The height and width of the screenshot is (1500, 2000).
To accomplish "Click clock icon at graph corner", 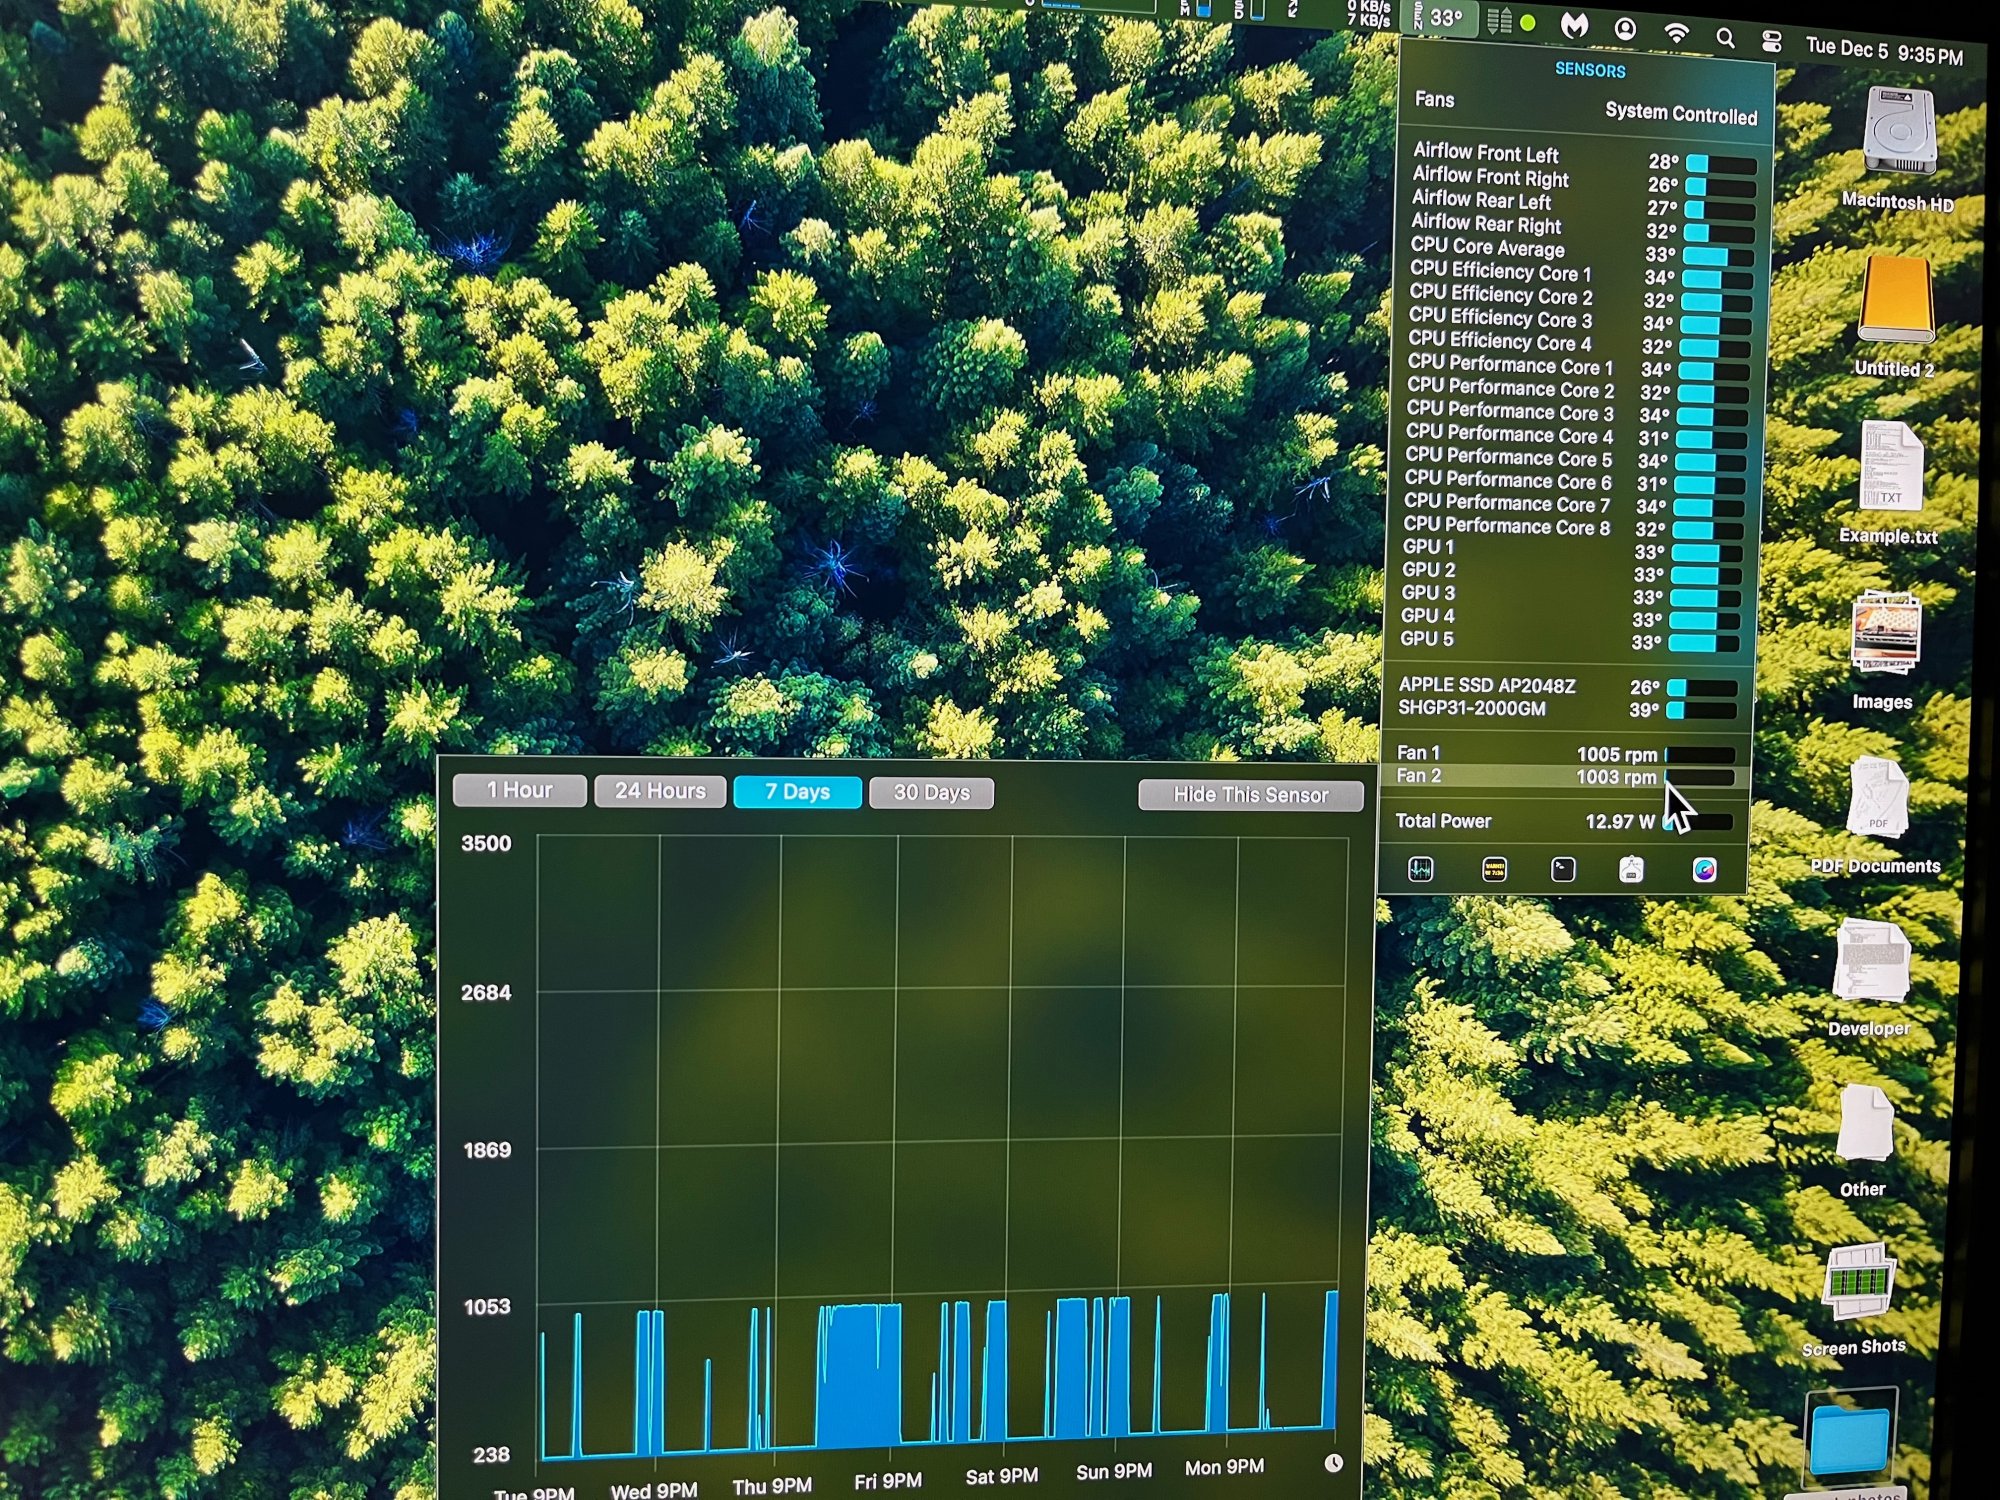I will pos(1333,1463).
